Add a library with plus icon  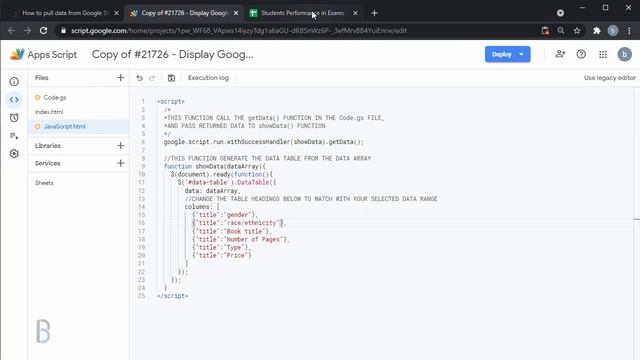[x=120, y=145]
